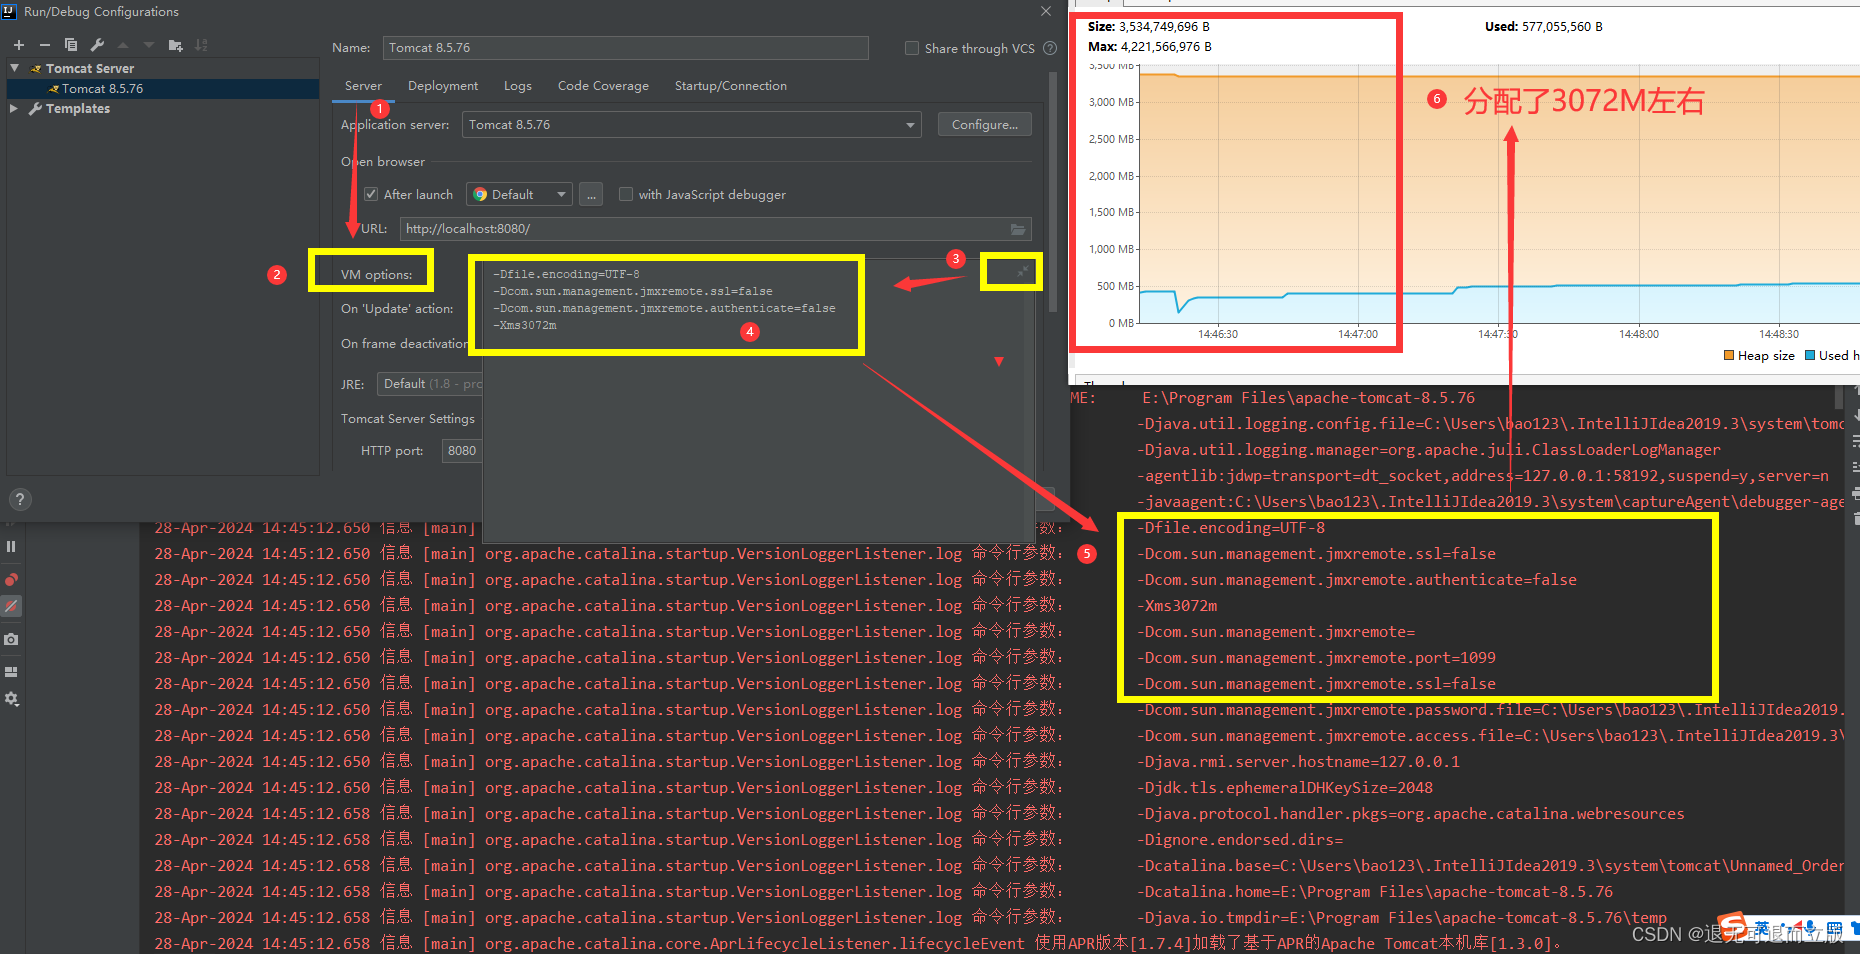Image resolution: width=1860 pixels, height=954 pixels.
Task: Open the Default browser dropdown
Action: click(x=519, y=194)
